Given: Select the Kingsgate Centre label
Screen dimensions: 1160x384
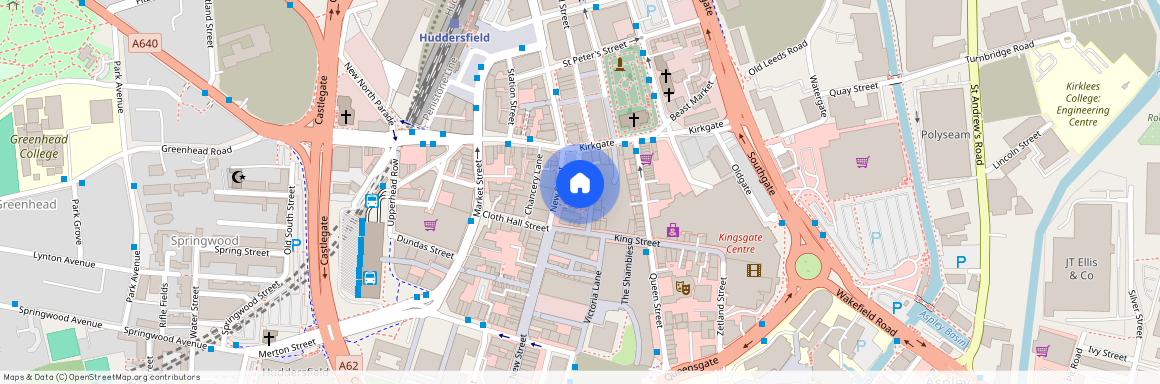Looking at the screenshot, I should [x=742, y=243].
